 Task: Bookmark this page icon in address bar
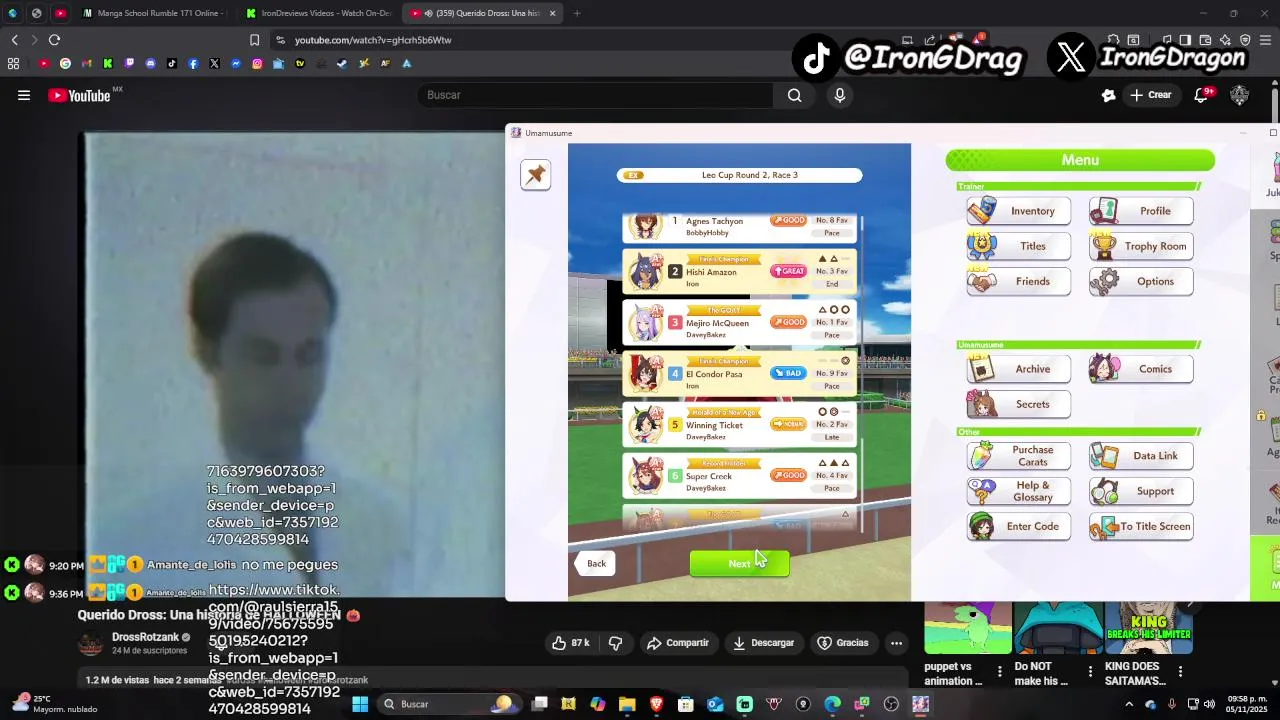(254, 40)
